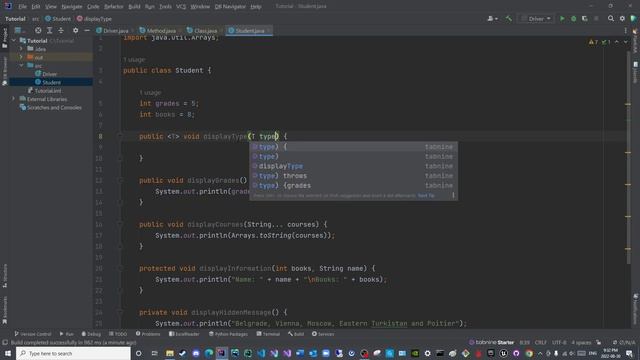Viewport: 640px width, 360px height.
Task: Open the DB Navigator menu
Action: coord(230,7)
